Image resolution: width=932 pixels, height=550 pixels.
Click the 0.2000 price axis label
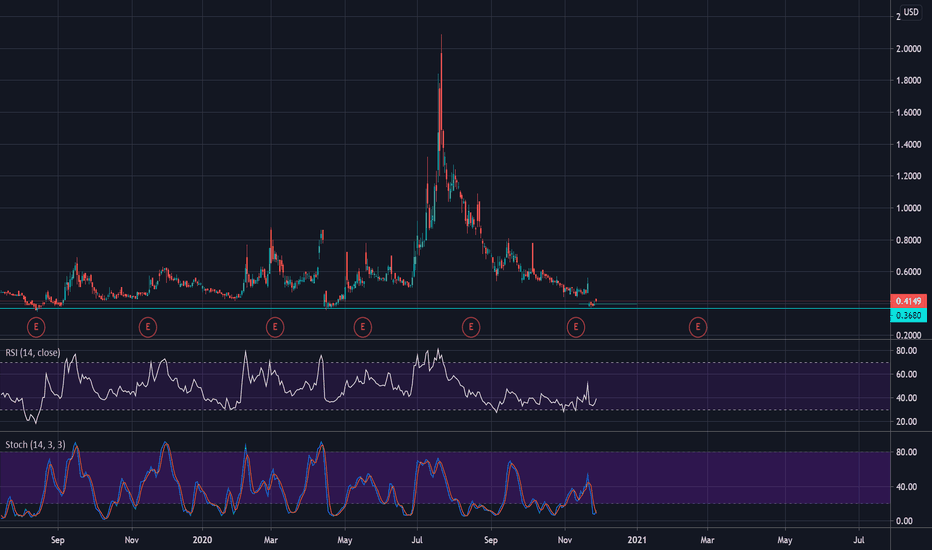(x=909, y=335)
